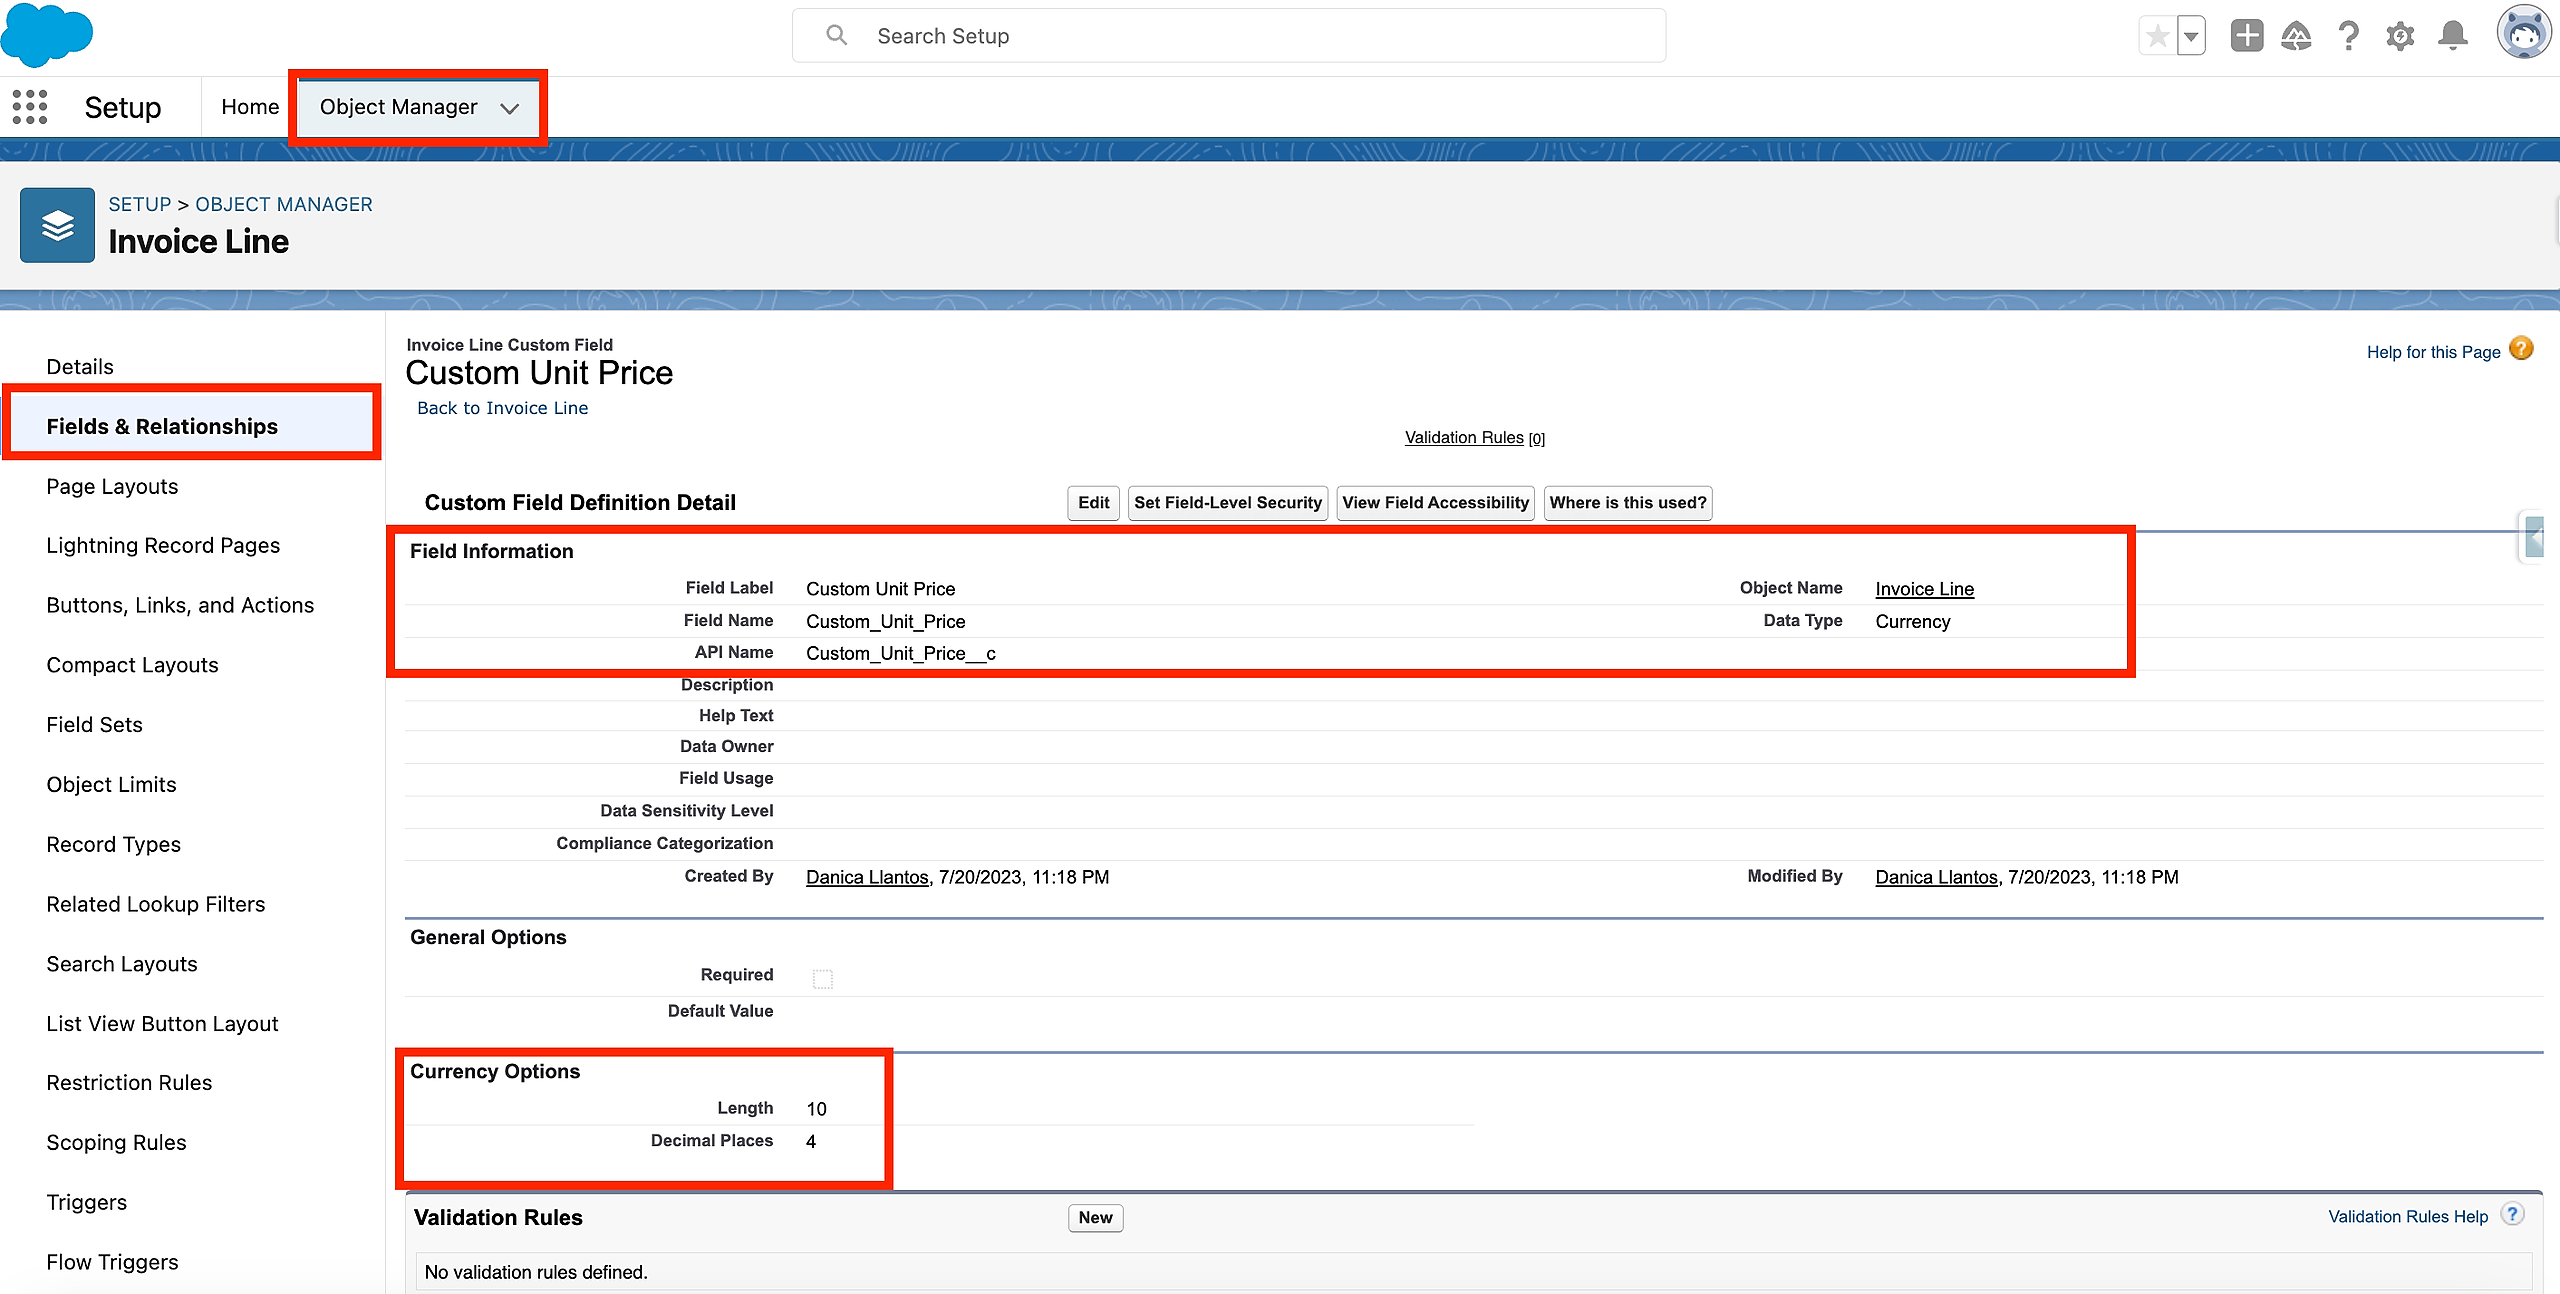This screenshot has height=1294, width=2560.
Task: Open the setup gear icon
Action: tap(2400, 37)
